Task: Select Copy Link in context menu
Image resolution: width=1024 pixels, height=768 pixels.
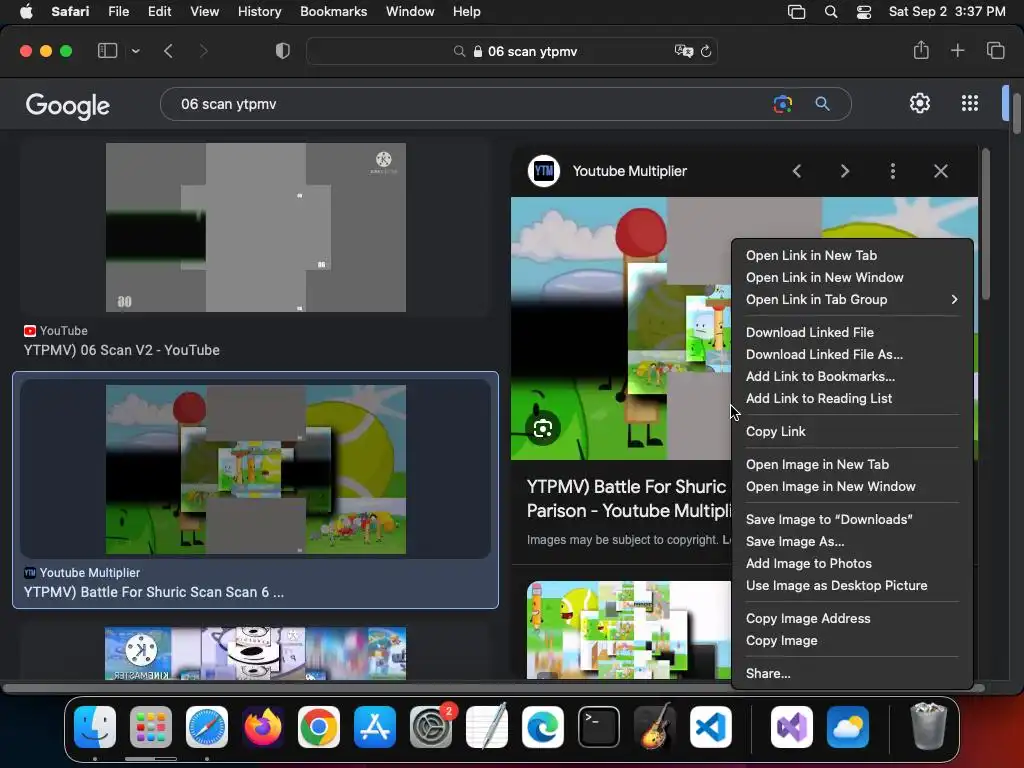Action: pyautogui.click(x=775, y=432)
